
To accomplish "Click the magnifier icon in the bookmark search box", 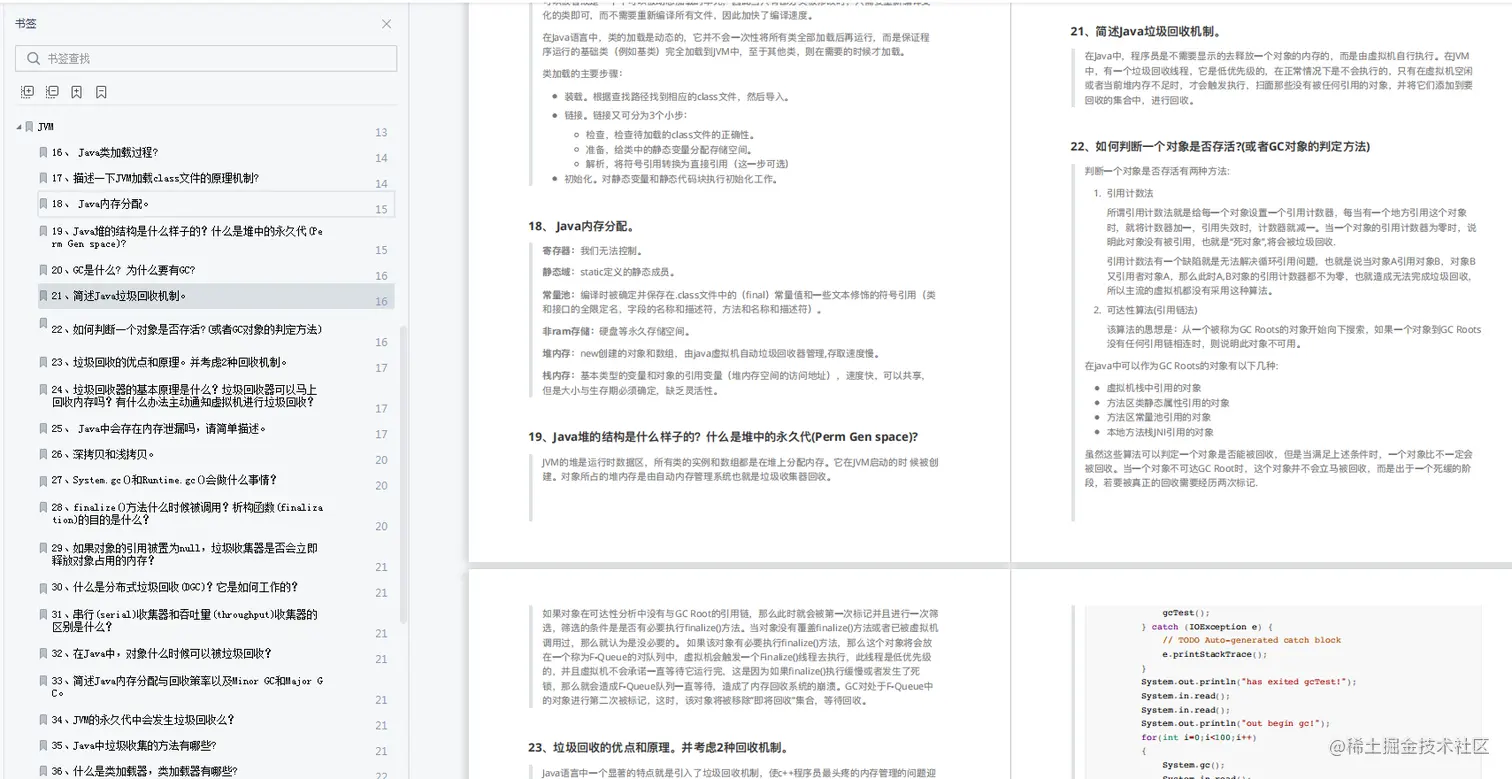I will (33, 59).
